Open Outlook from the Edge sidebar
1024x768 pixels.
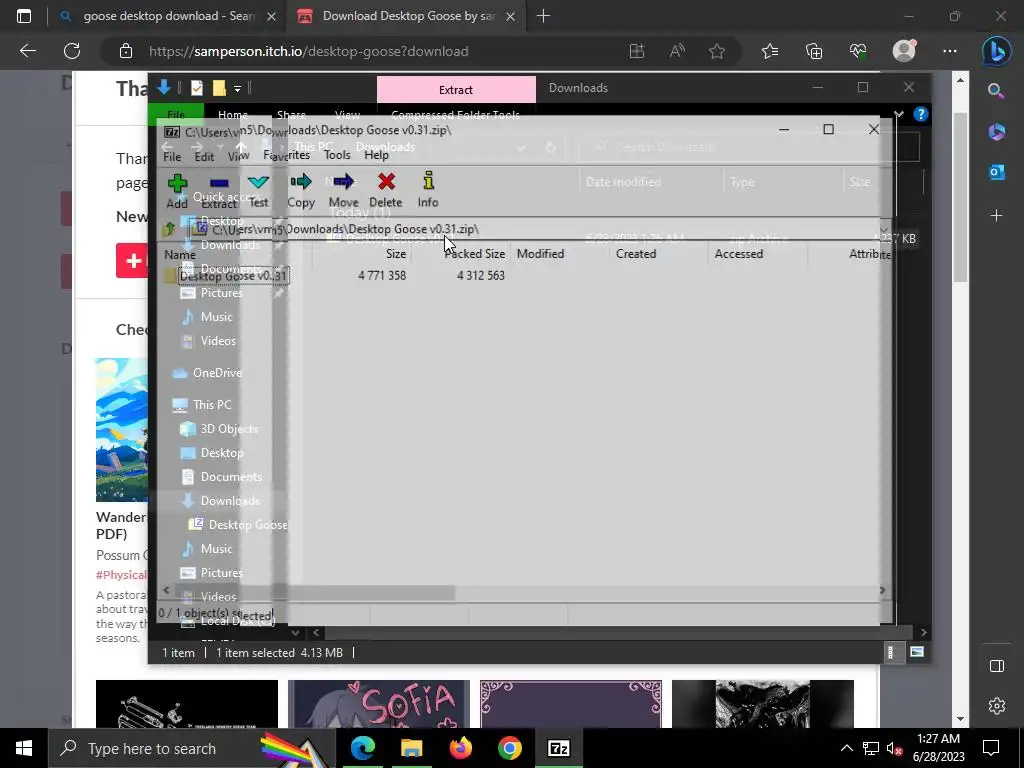pos(996,172)
